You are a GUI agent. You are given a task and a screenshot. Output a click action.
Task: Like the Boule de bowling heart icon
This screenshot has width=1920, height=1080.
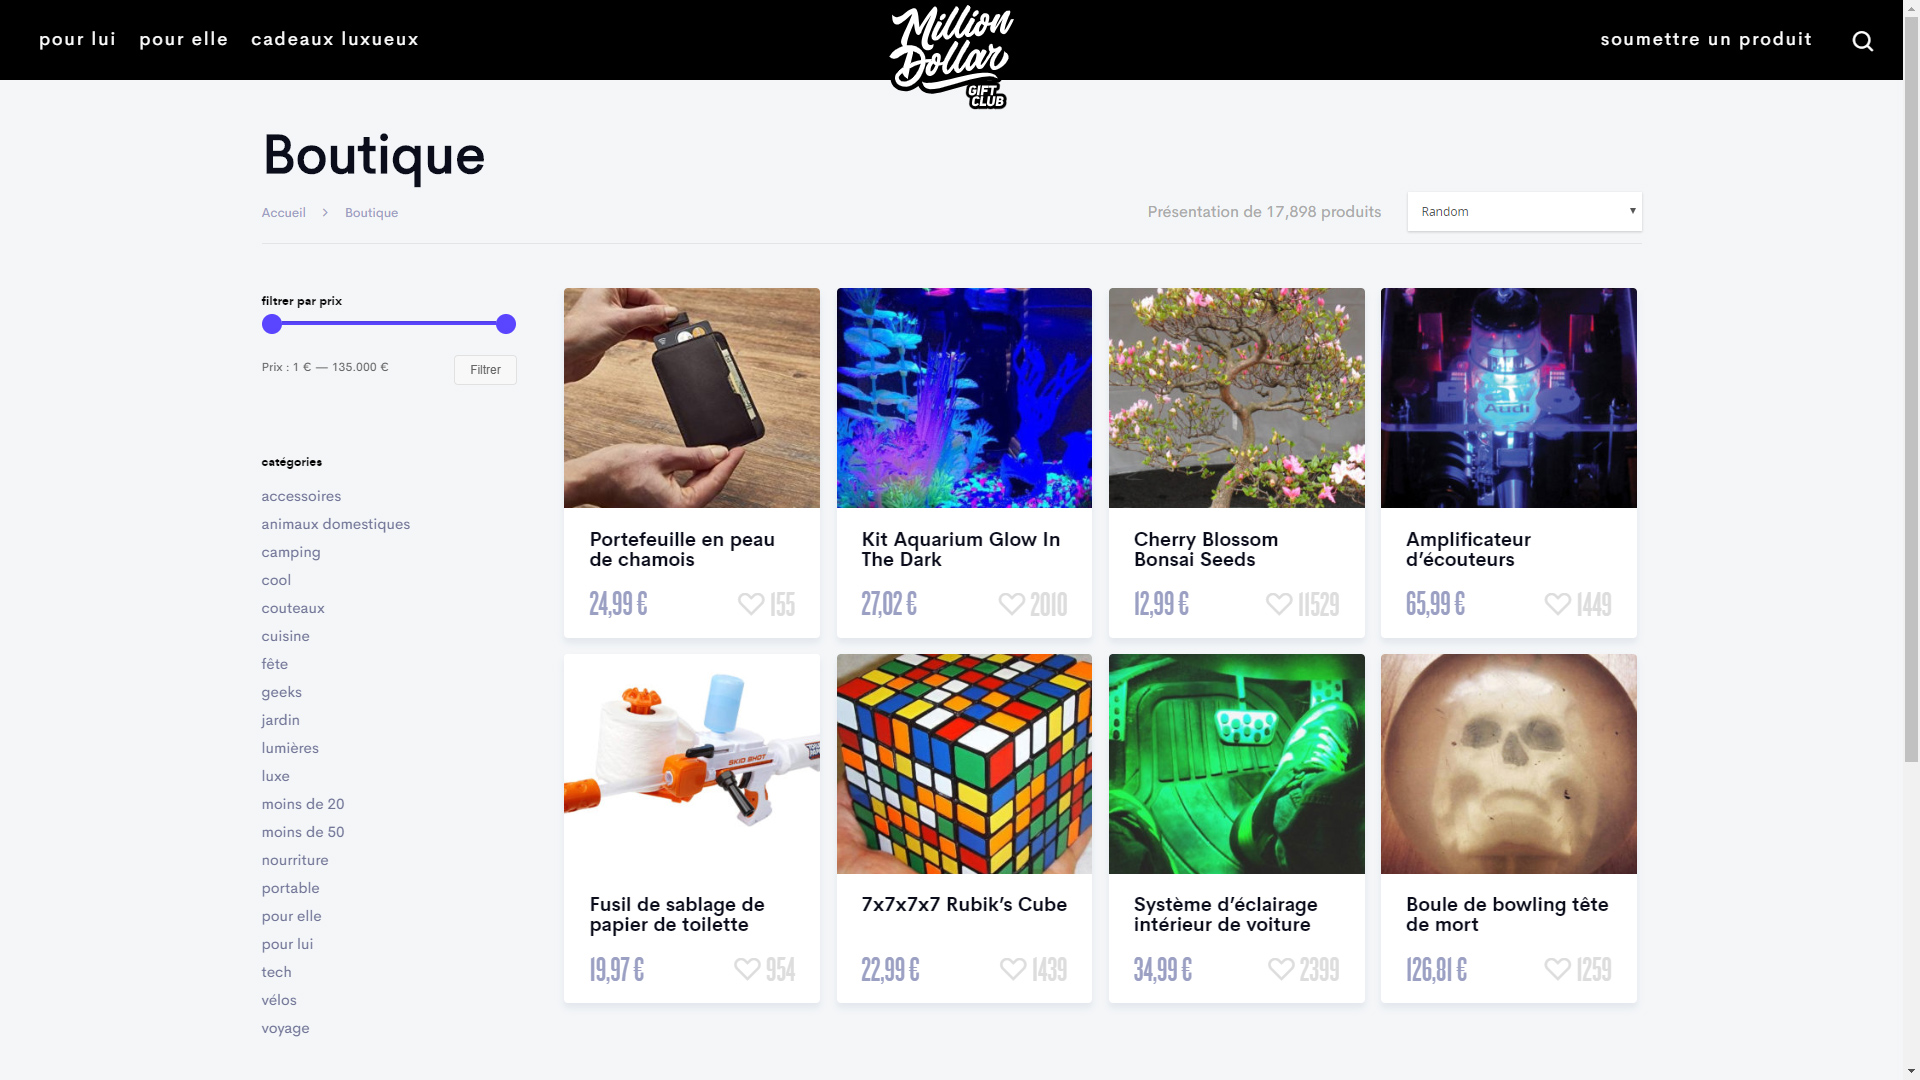1557,969
